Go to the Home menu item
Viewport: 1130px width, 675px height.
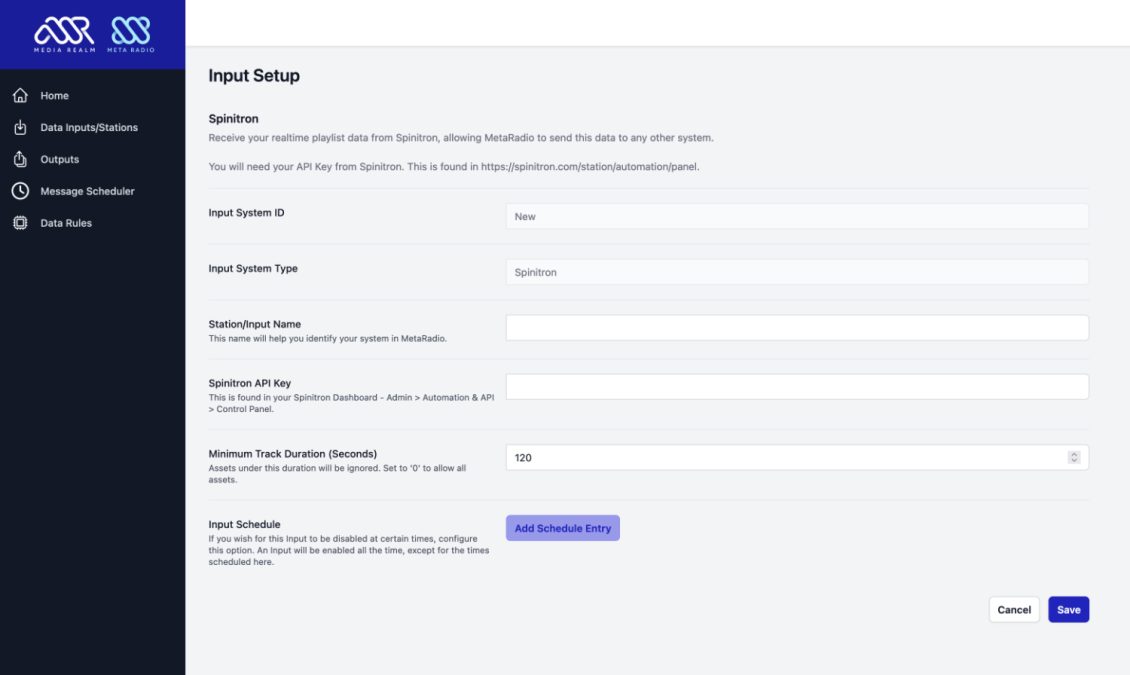(x=55, y=96)
